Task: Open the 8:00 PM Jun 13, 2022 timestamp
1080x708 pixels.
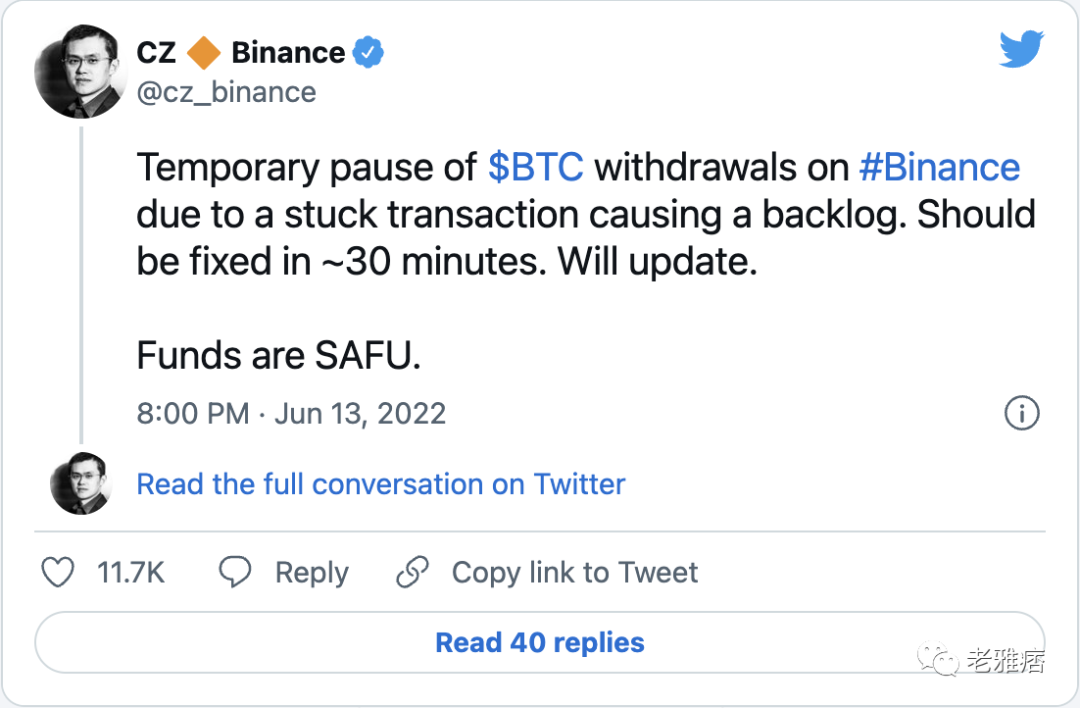Action: (x=291, y=413)
